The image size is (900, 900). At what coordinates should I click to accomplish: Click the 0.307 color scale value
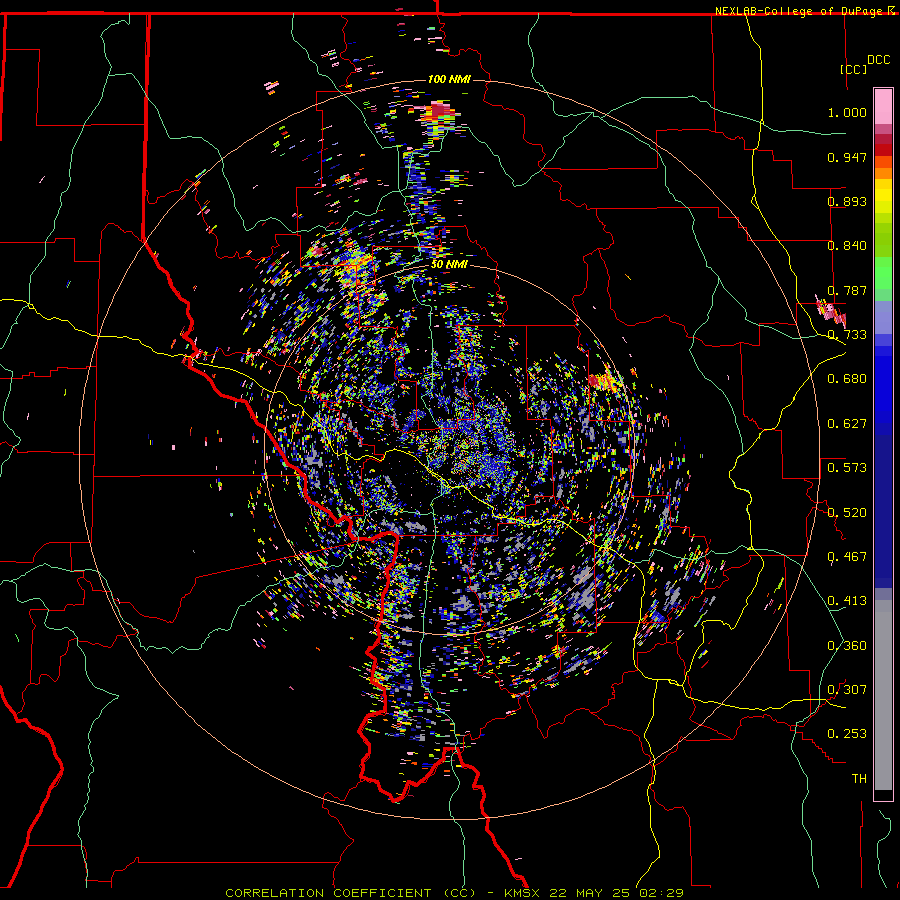pos(847,690)
